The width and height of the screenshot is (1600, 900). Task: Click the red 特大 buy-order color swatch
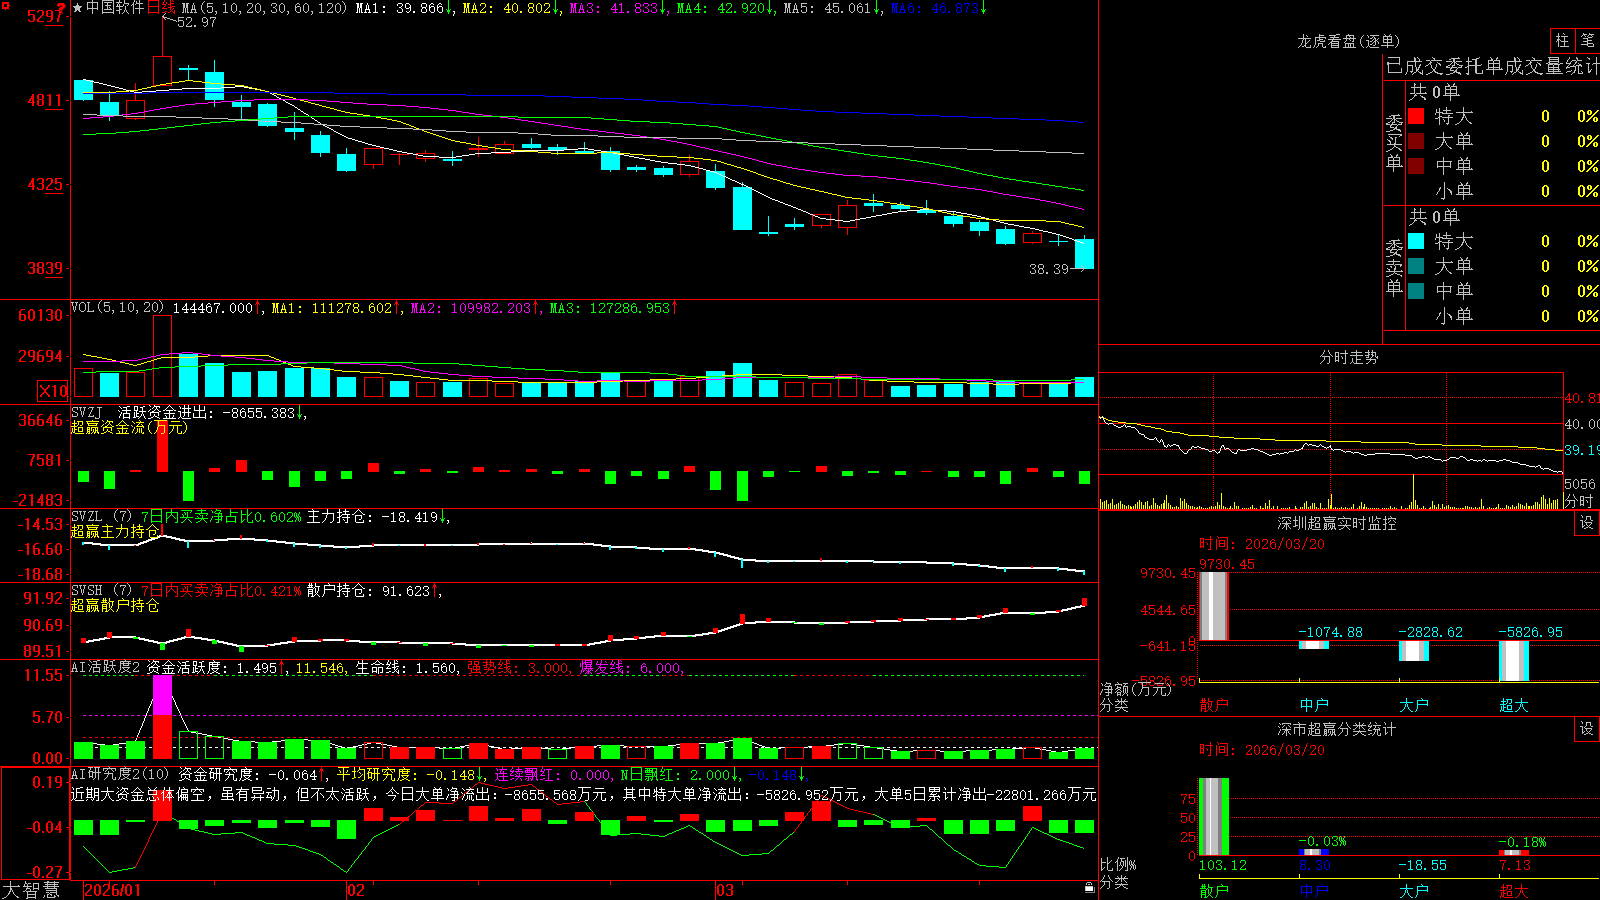[x=1416, y=116]
